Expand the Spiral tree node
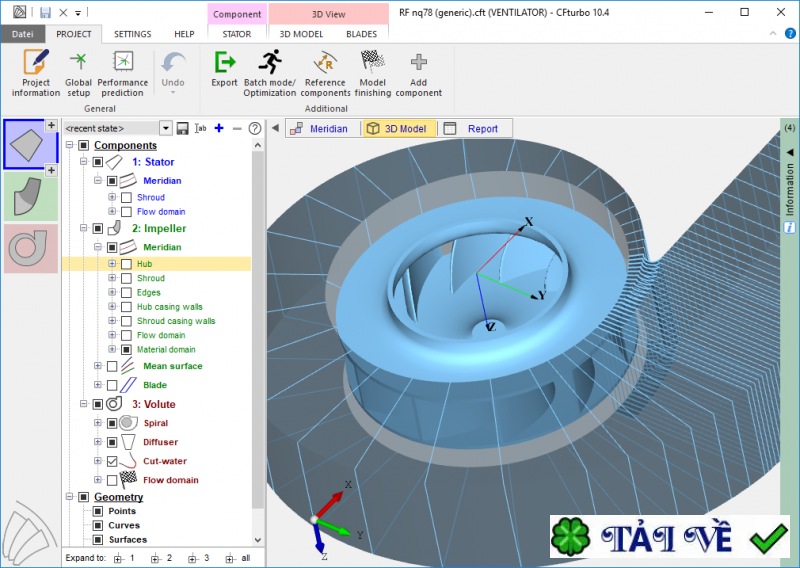Image resolution: width=800 pixels, height=568 pixels. (98, 423)
